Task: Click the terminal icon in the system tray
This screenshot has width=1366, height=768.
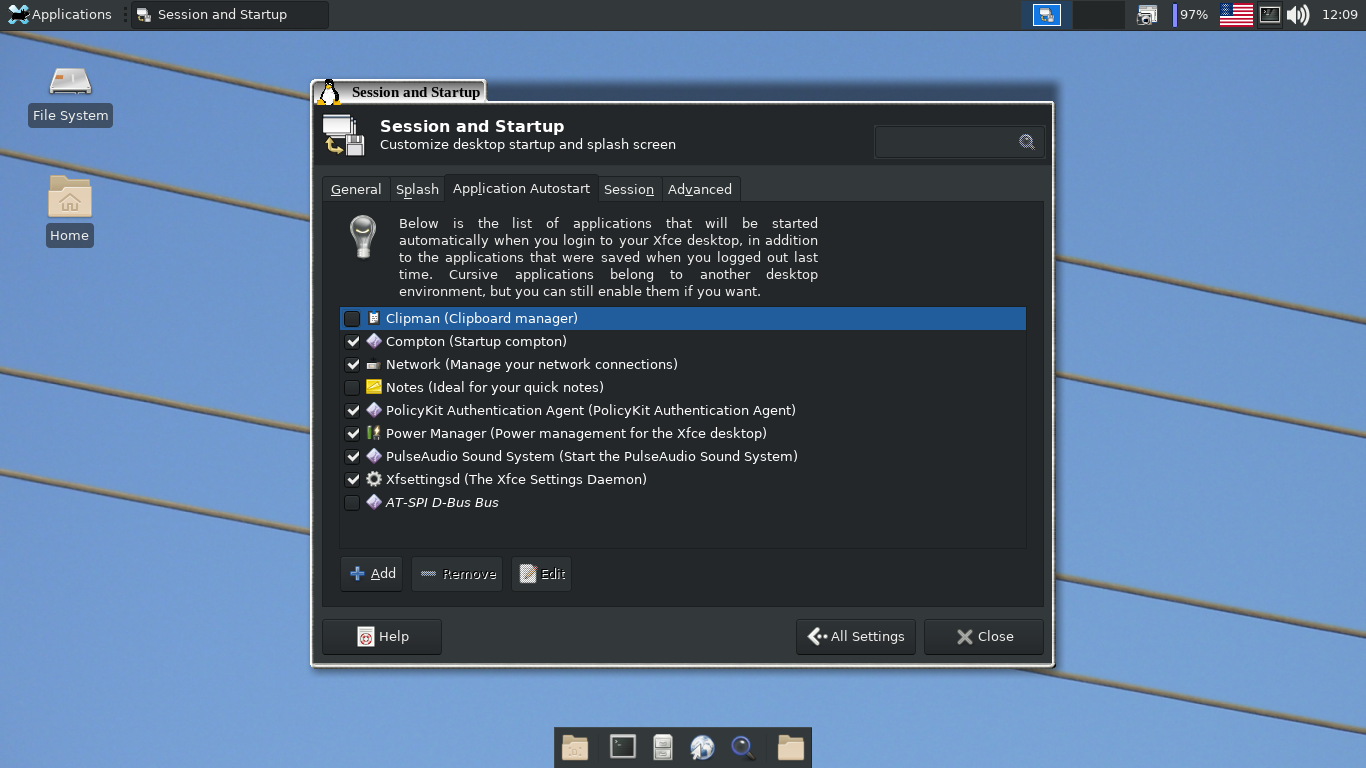Action: click(x=1269, y=14)
